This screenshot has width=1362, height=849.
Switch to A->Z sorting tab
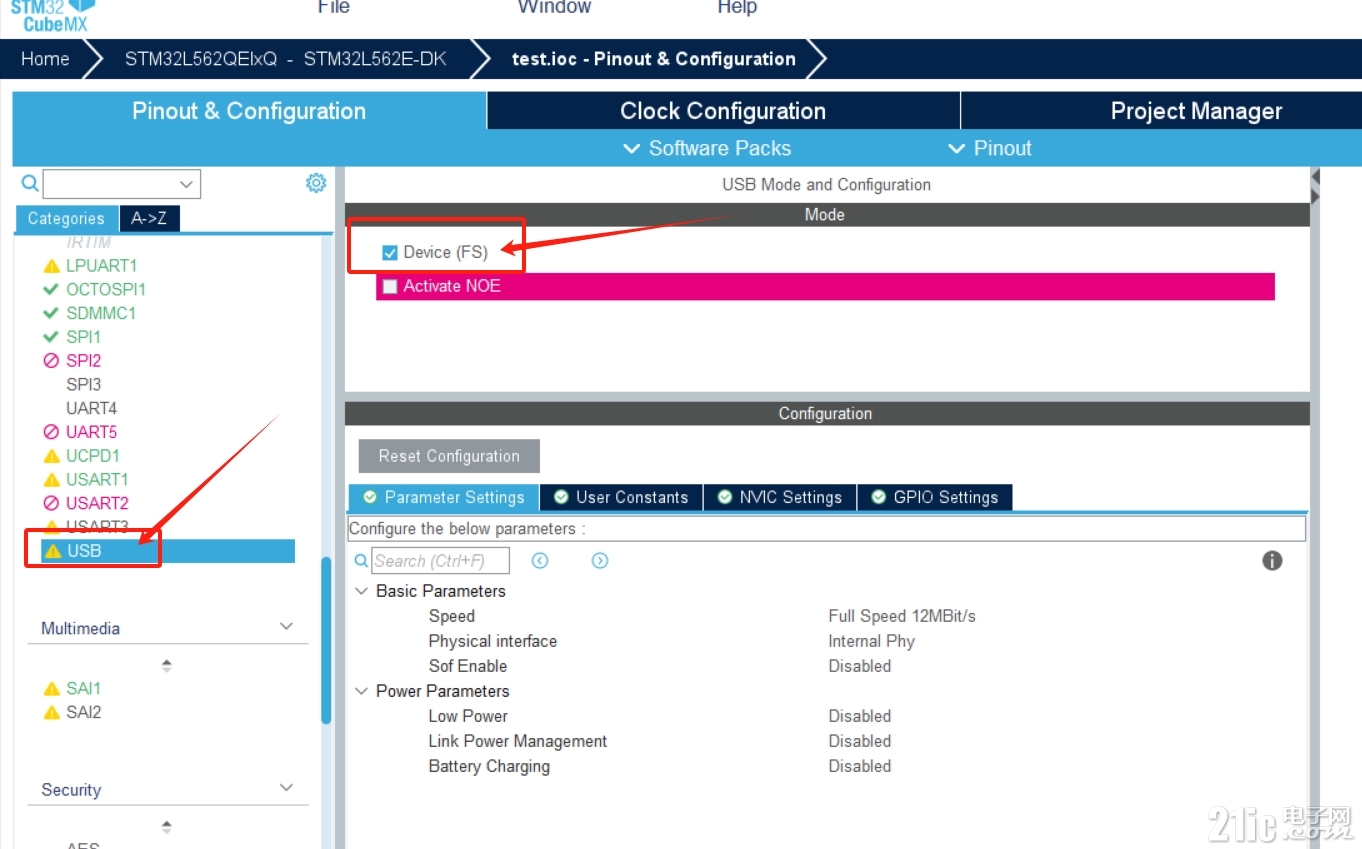(x=149, y=218)
